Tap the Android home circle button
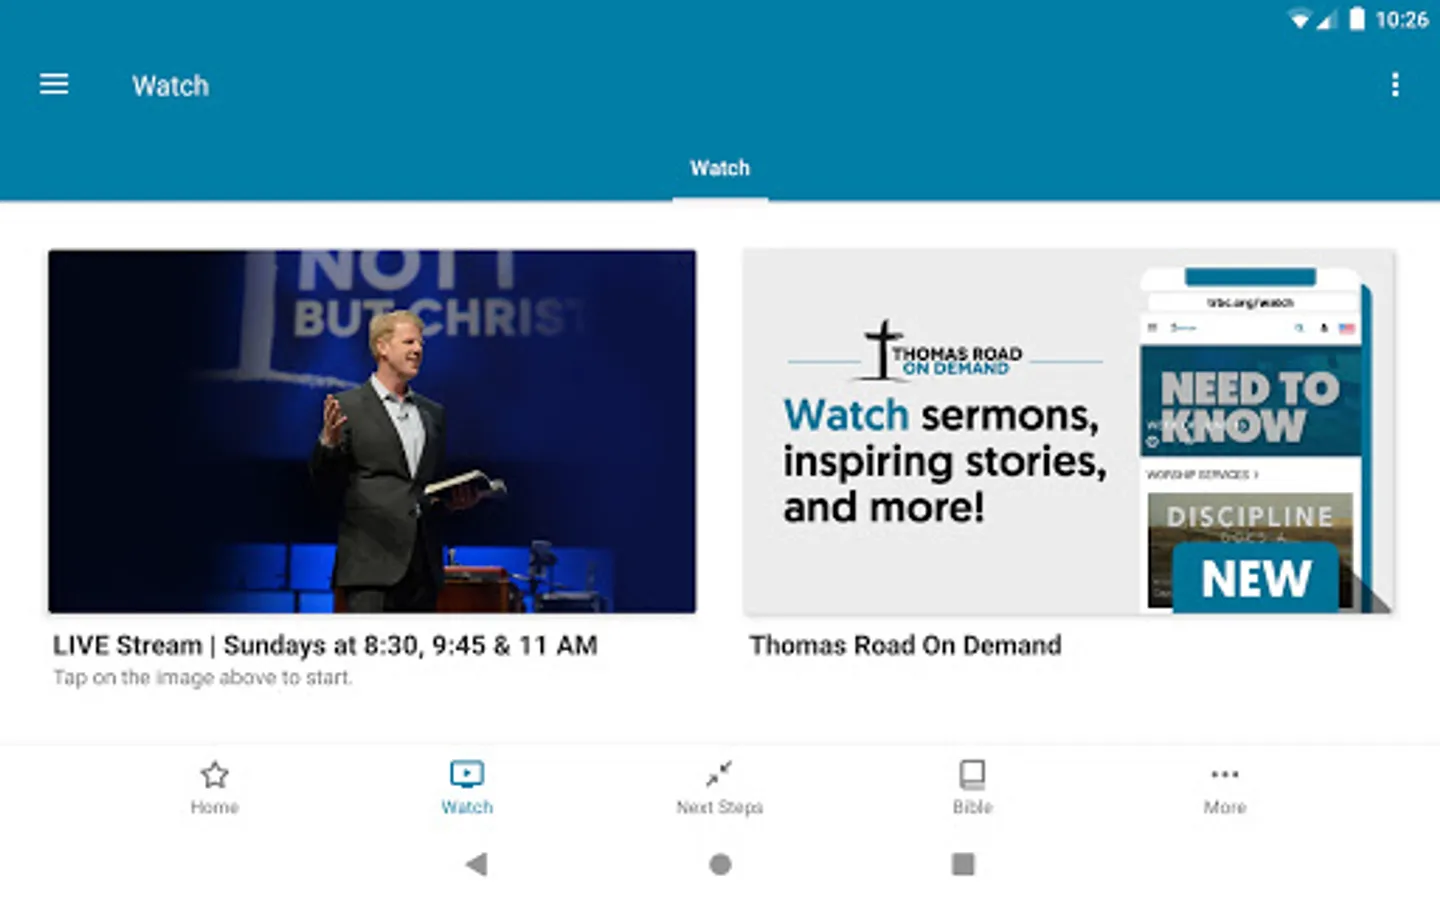Viewport: 1440px width, 900px height. click(720, 864)
